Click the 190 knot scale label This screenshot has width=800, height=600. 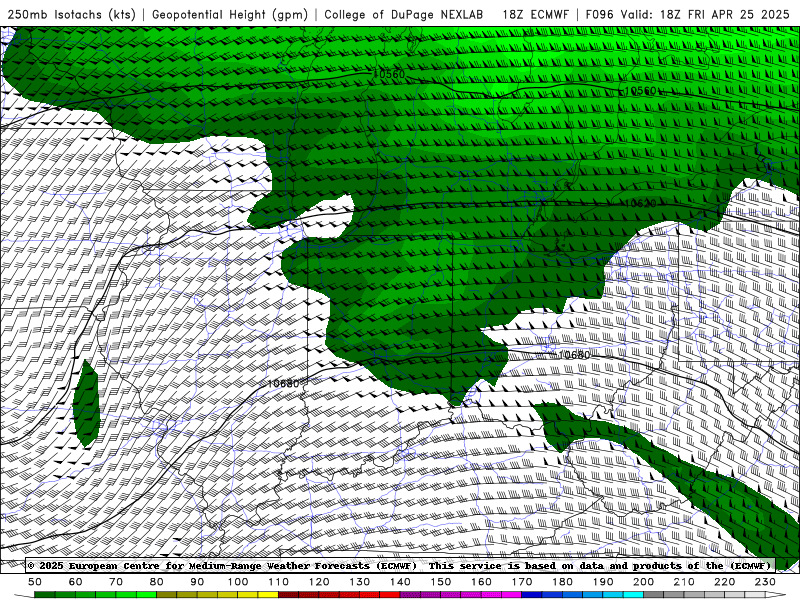[x=603, y=582]
